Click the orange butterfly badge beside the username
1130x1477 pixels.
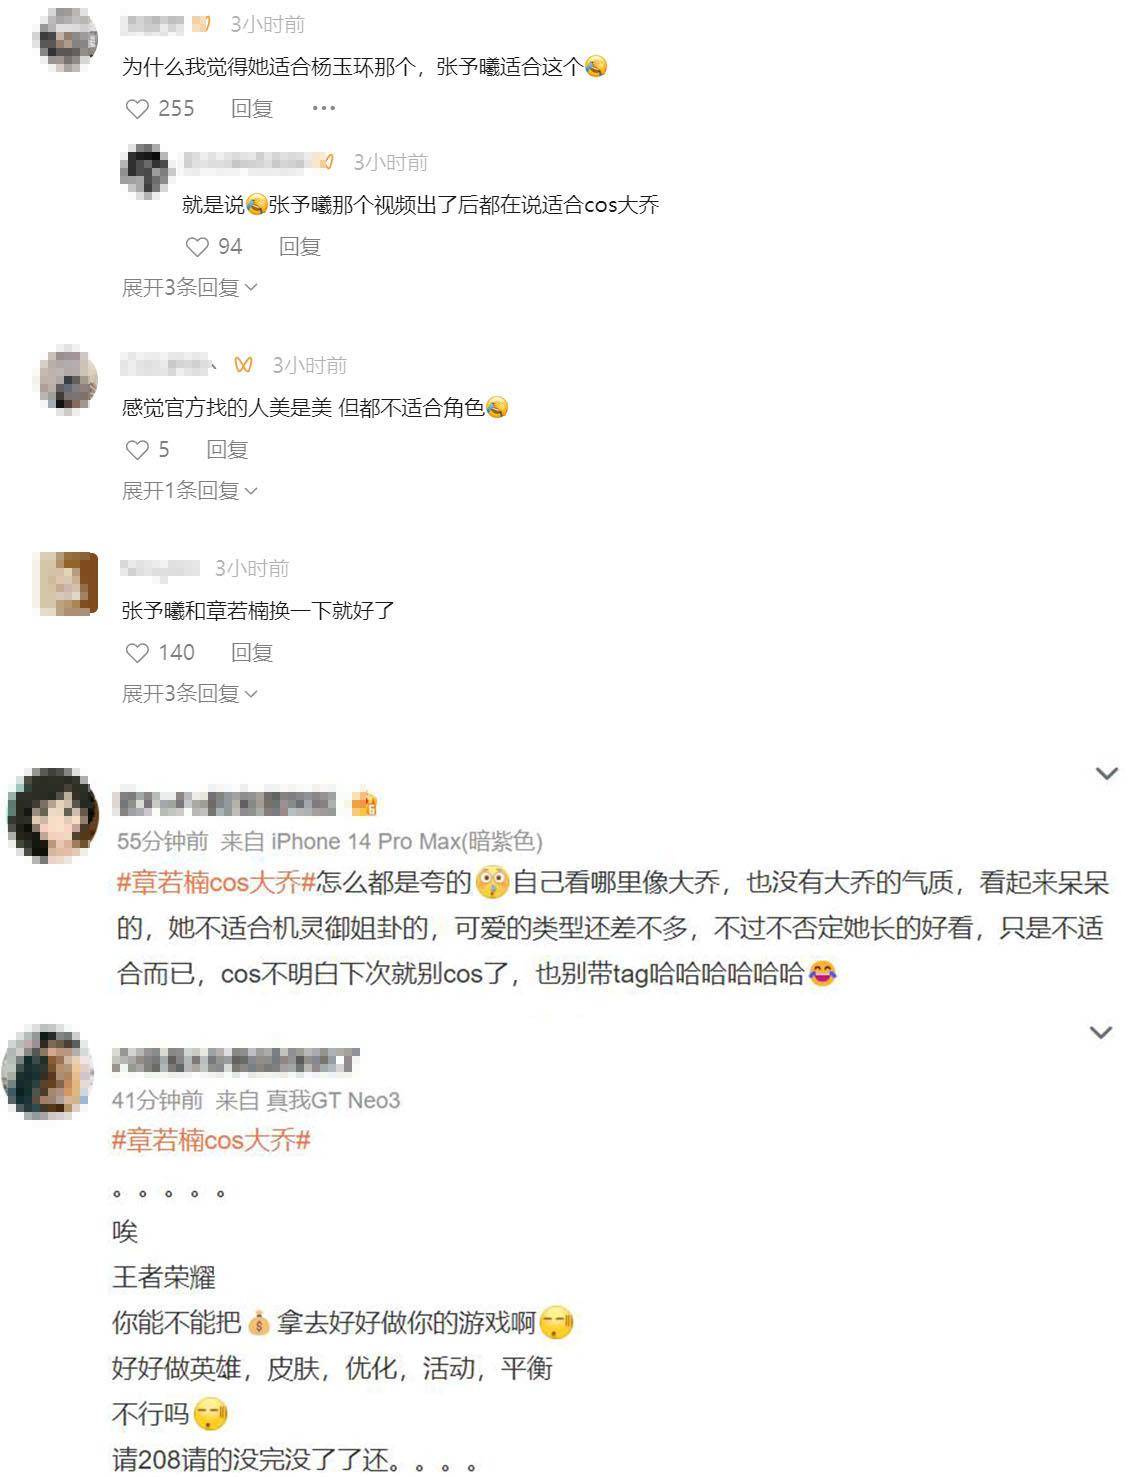pyautogui.click(x=243, y=365)
